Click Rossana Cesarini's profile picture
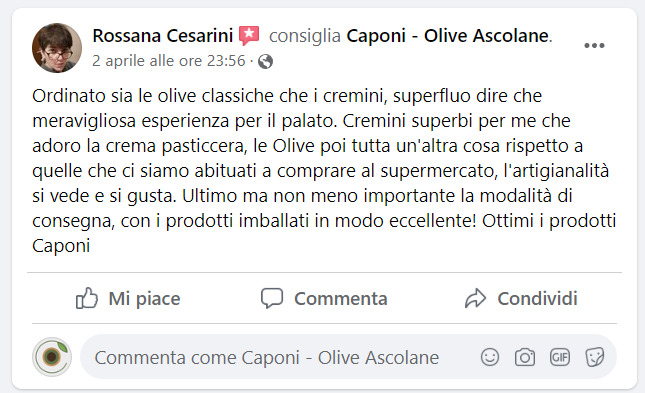This screenshot has width=645, height=393. pyautogui.click(x=57, y=48)
